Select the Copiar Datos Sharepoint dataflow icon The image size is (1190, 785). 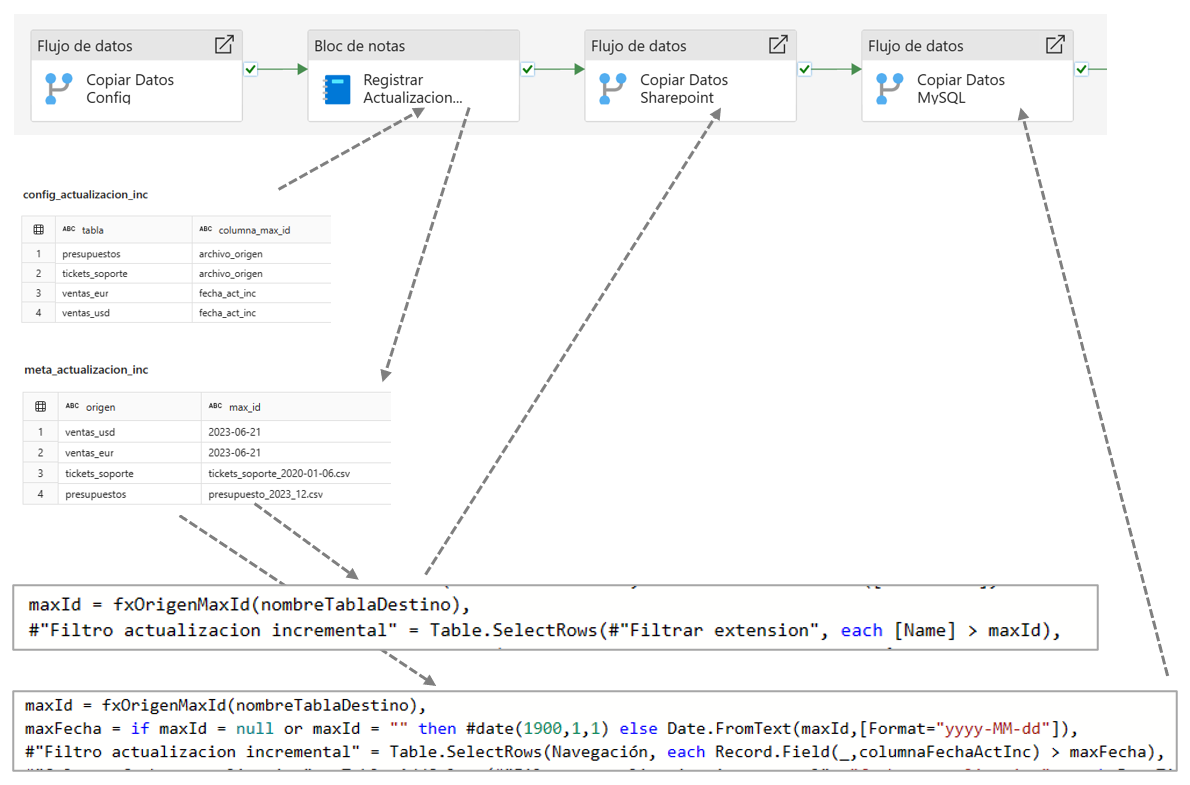612,88
